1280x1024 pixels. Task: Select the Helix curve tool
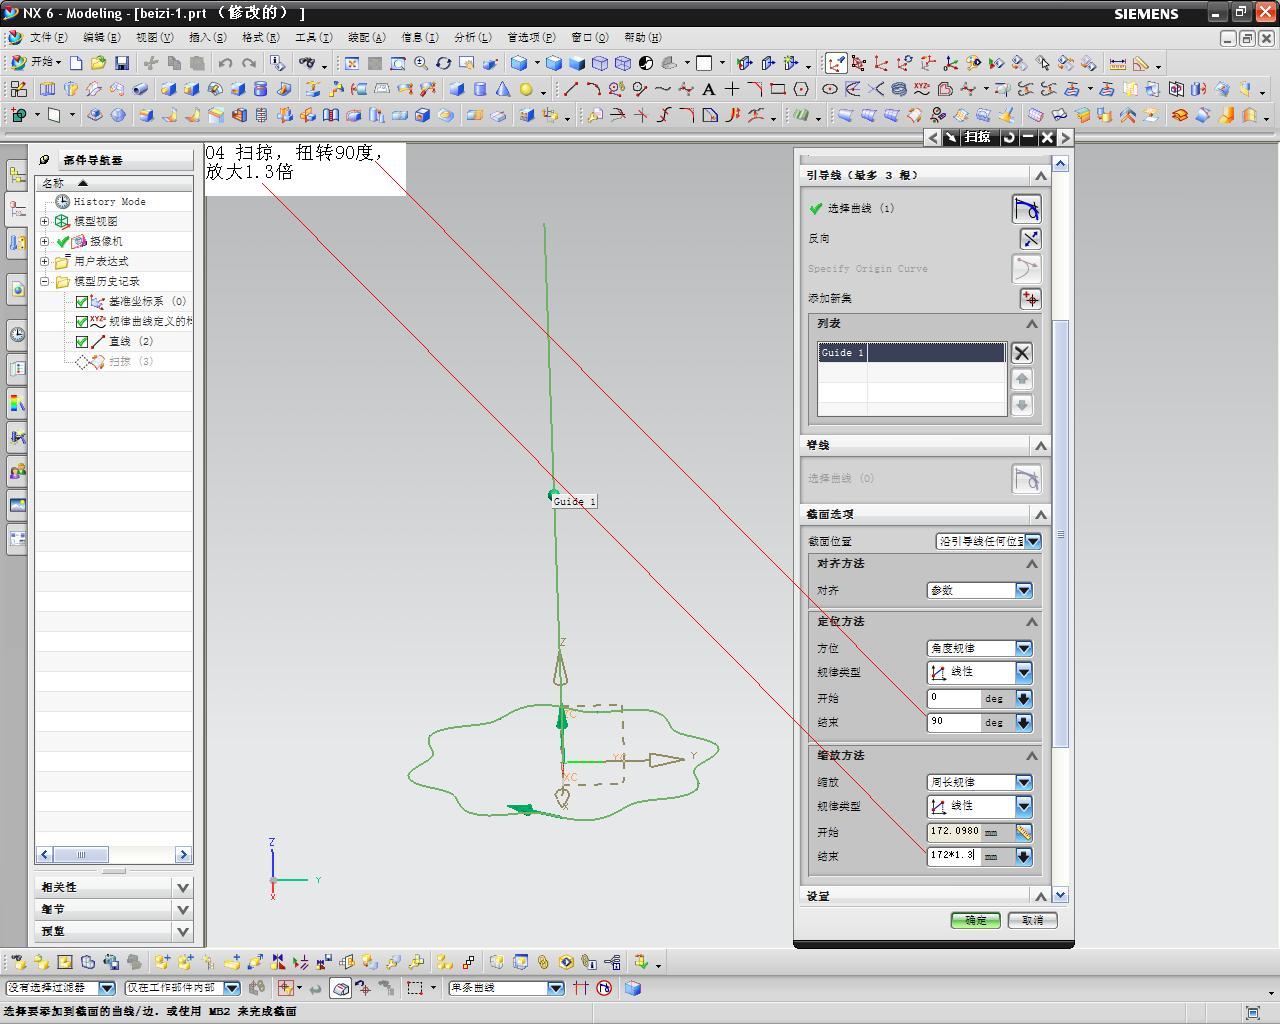899,89
